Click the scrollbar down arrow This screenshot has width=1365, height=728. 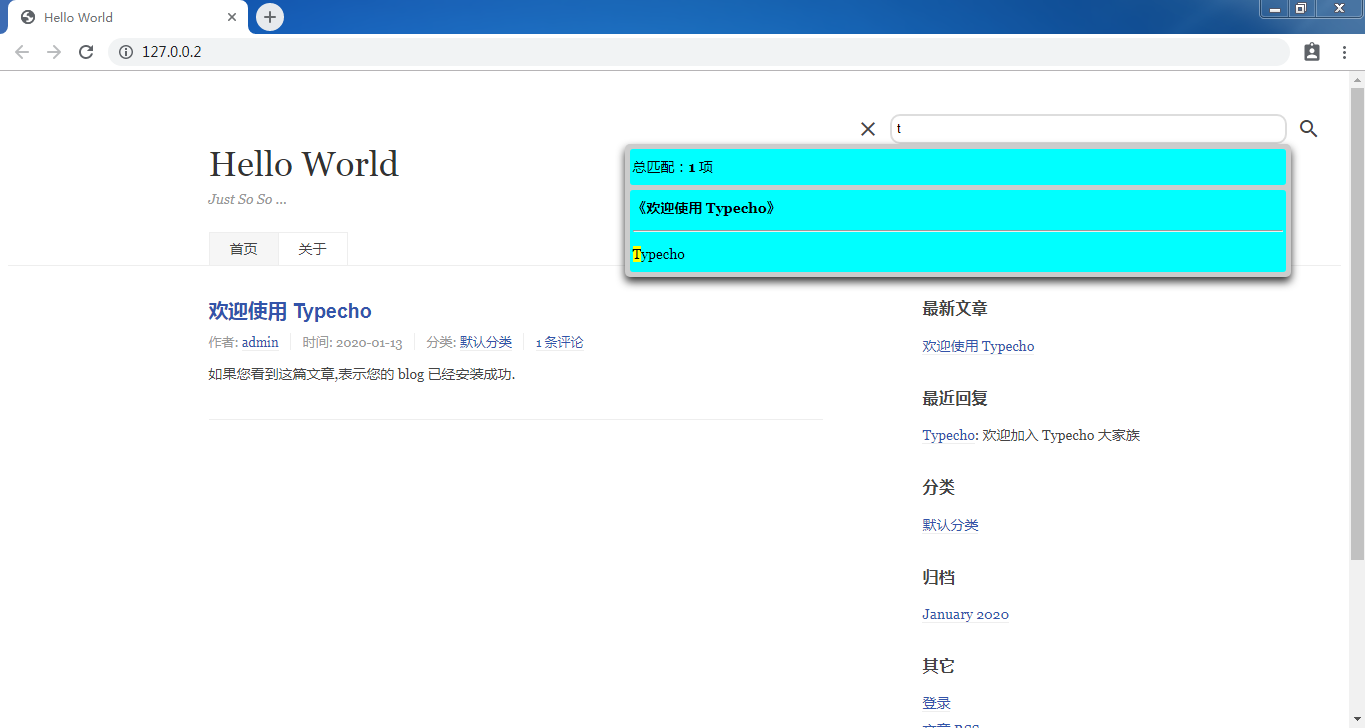tap(1357, 721)
